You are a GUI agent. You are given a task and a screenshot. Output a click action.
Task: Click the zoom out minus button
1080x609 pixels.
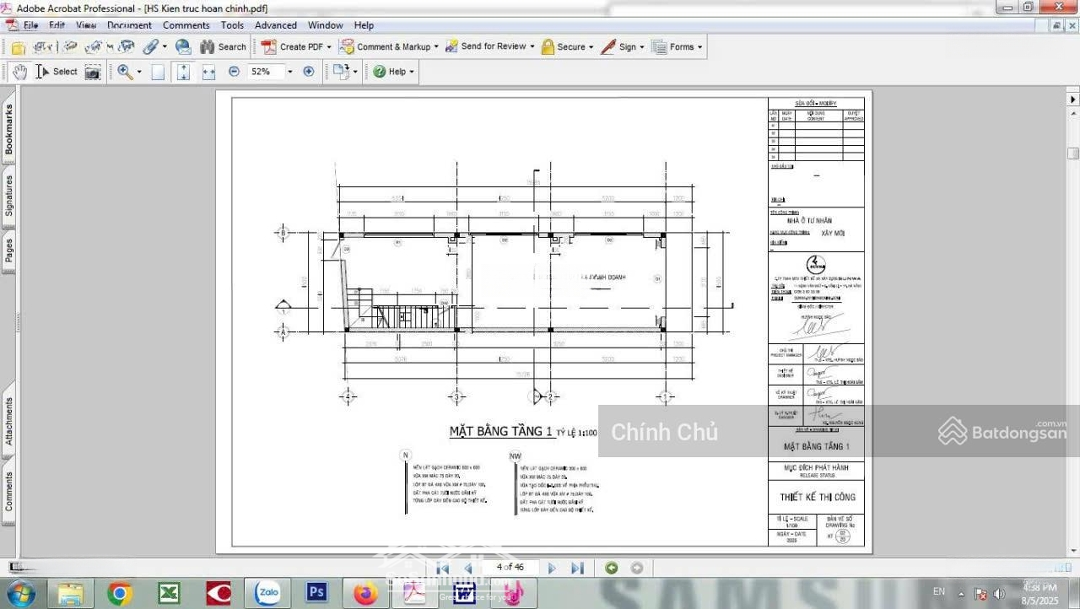(234, 72)
